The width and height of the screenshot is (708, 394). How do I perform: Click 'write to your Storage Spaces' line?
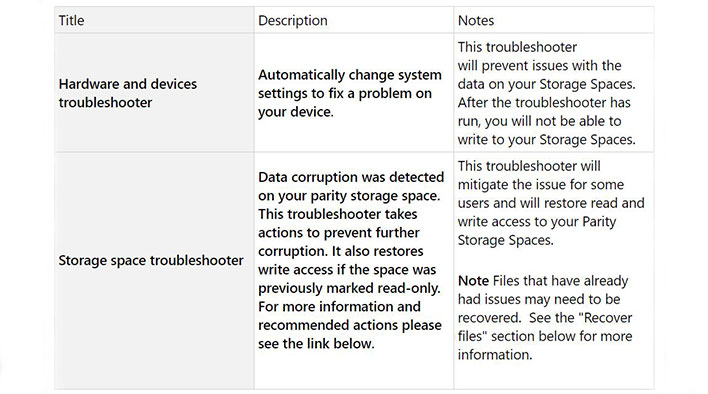[x=546, y=139]
